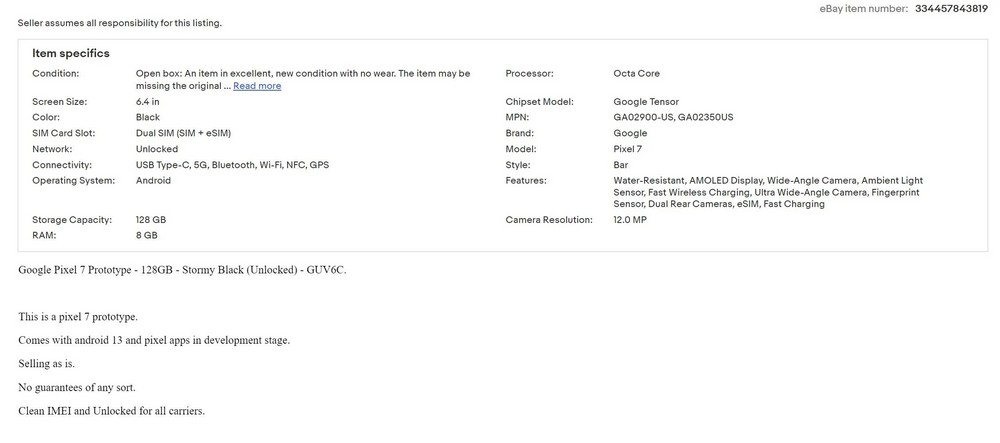Select the Connectivity value USB Type-C, 5G, Bluetooth
Screen dimensions: 1000x443
tap(232, 165)
